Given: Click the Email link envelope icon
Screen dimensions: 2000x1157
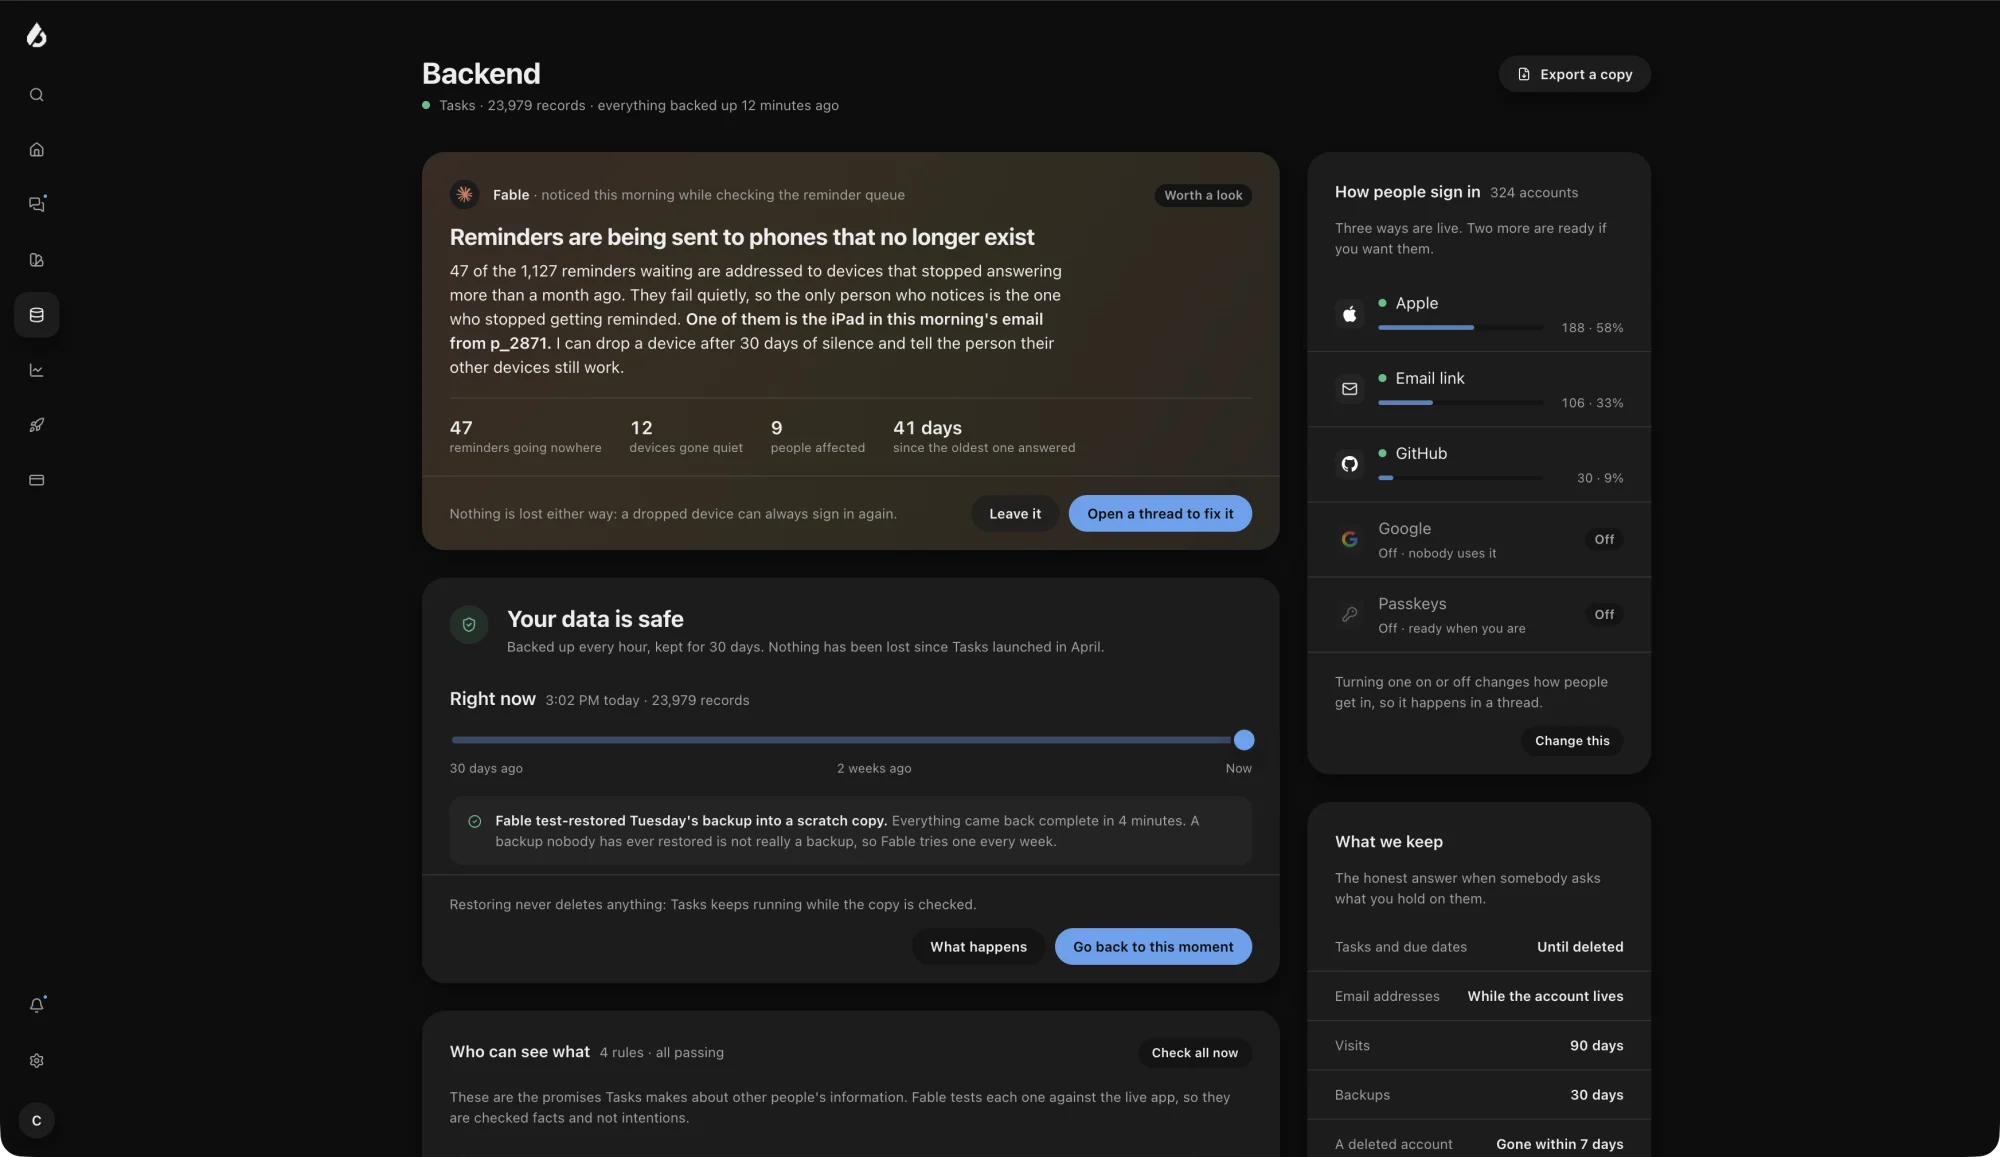Looking at the screenshot, I should point(1349,389).
